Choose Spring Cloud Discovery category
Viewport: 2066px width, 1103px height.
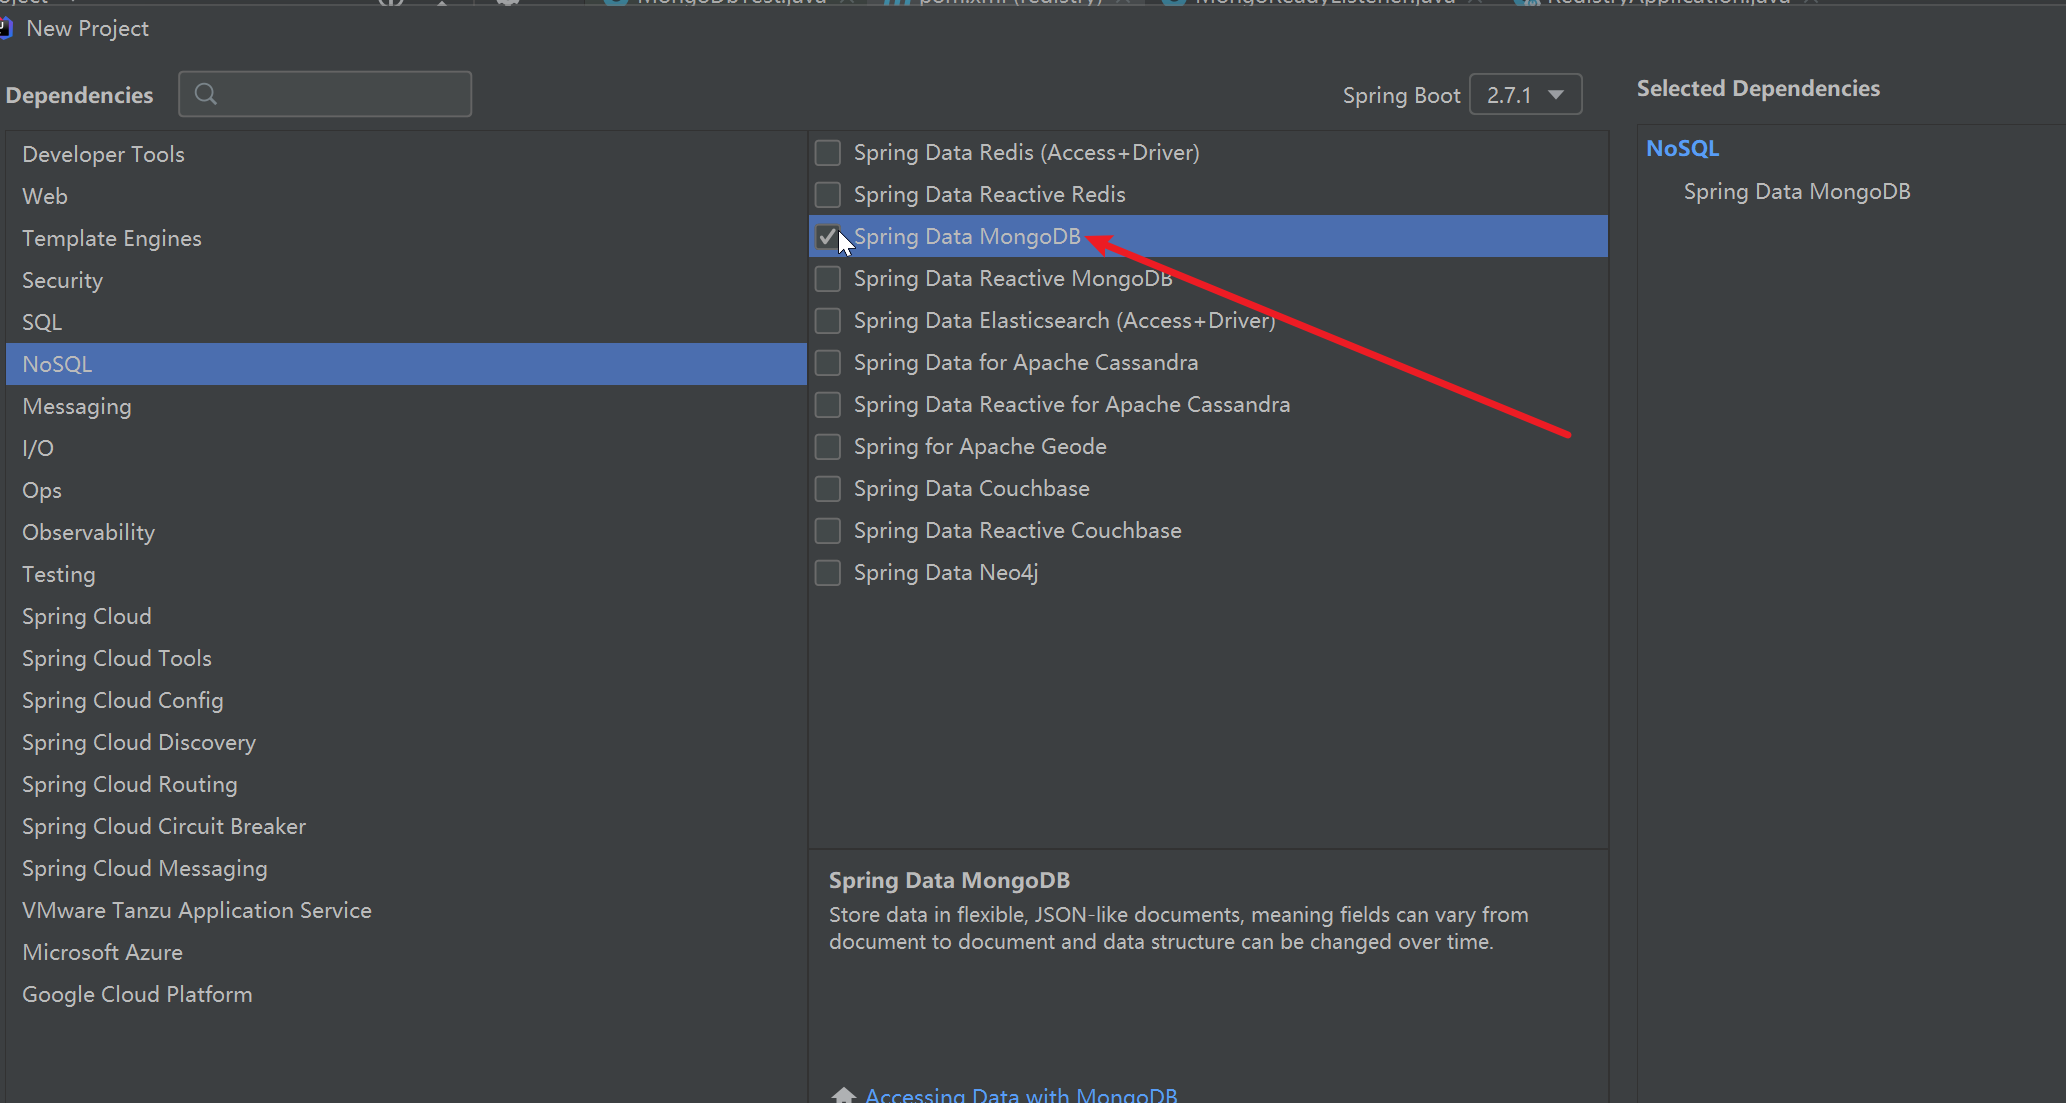click(139, 742)
